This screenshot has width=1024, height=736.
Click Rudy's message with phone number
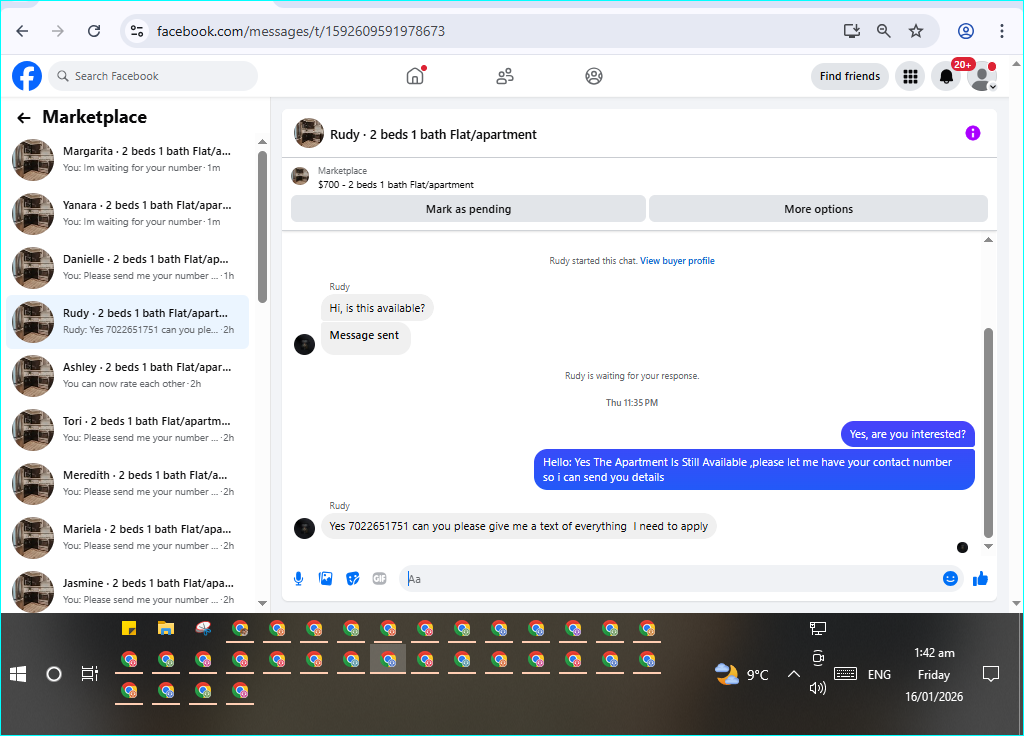click(x=519, y=526)
